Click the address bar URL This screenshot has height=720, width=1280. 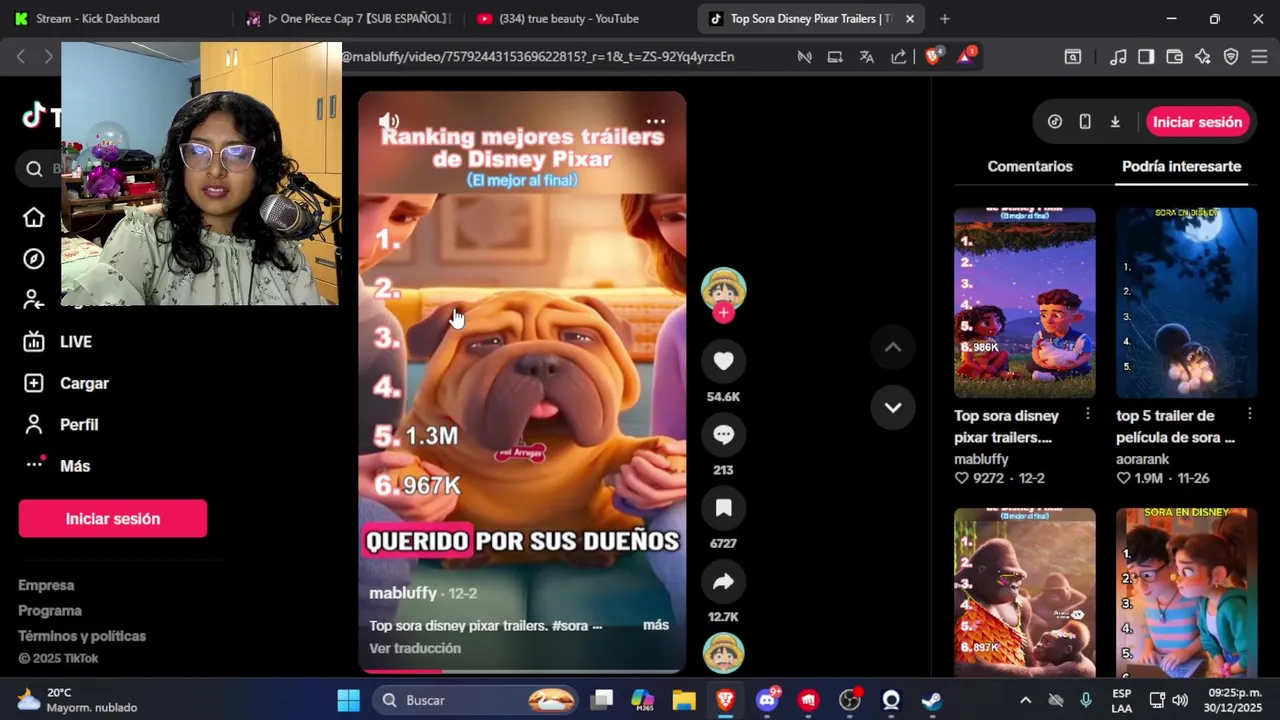tap(540, 57)
